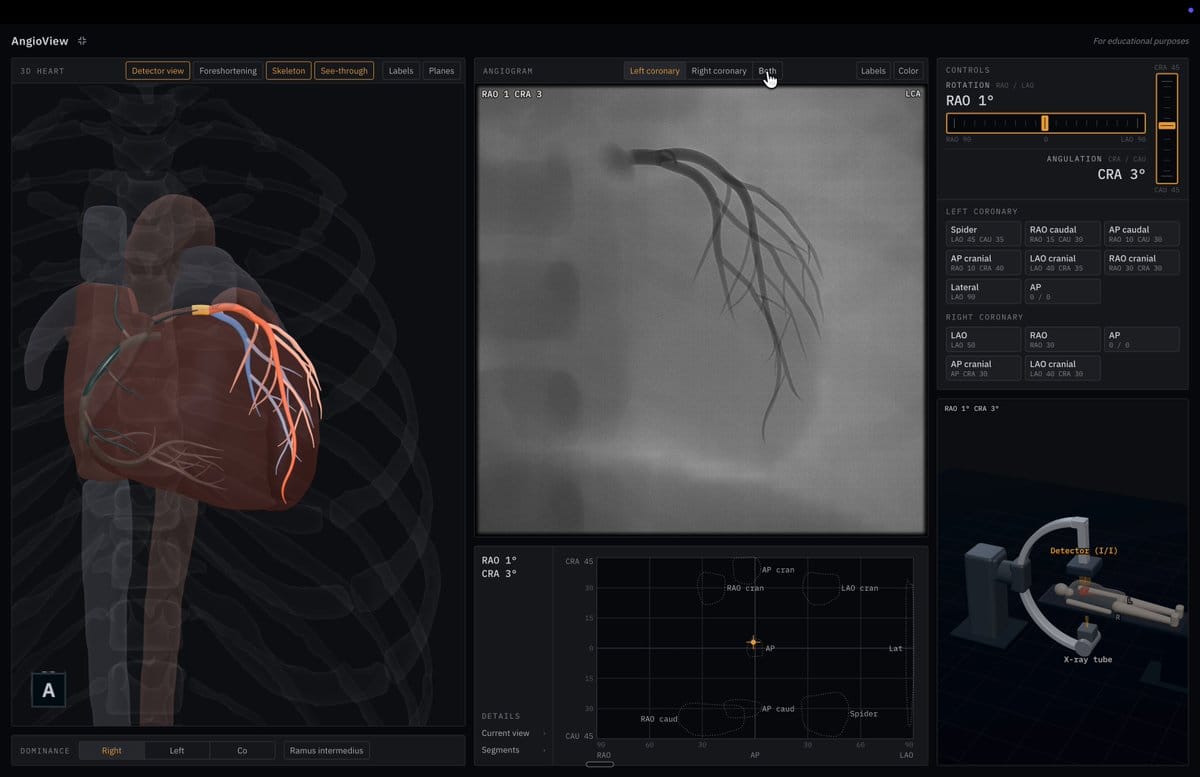The width and height of the screenshot is (1200, 777).
Task: Show Both coronaries in the angiogram
Action: coord(767,71)
